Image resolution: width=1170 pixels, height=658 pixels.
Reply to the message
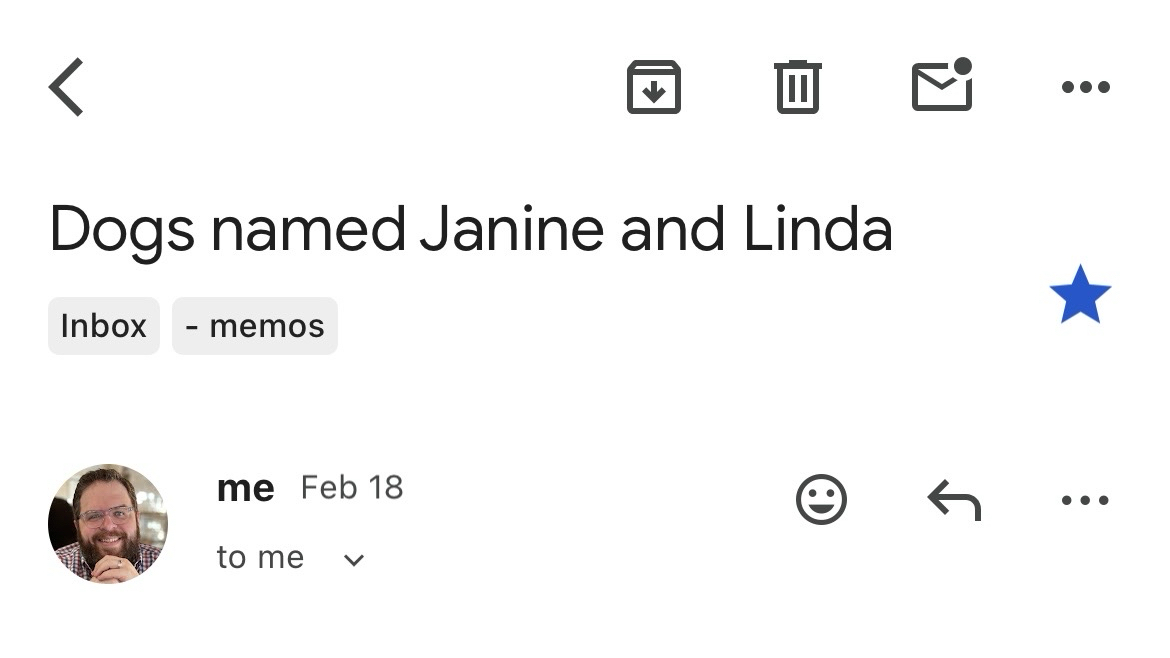click(x=954, y=499)
